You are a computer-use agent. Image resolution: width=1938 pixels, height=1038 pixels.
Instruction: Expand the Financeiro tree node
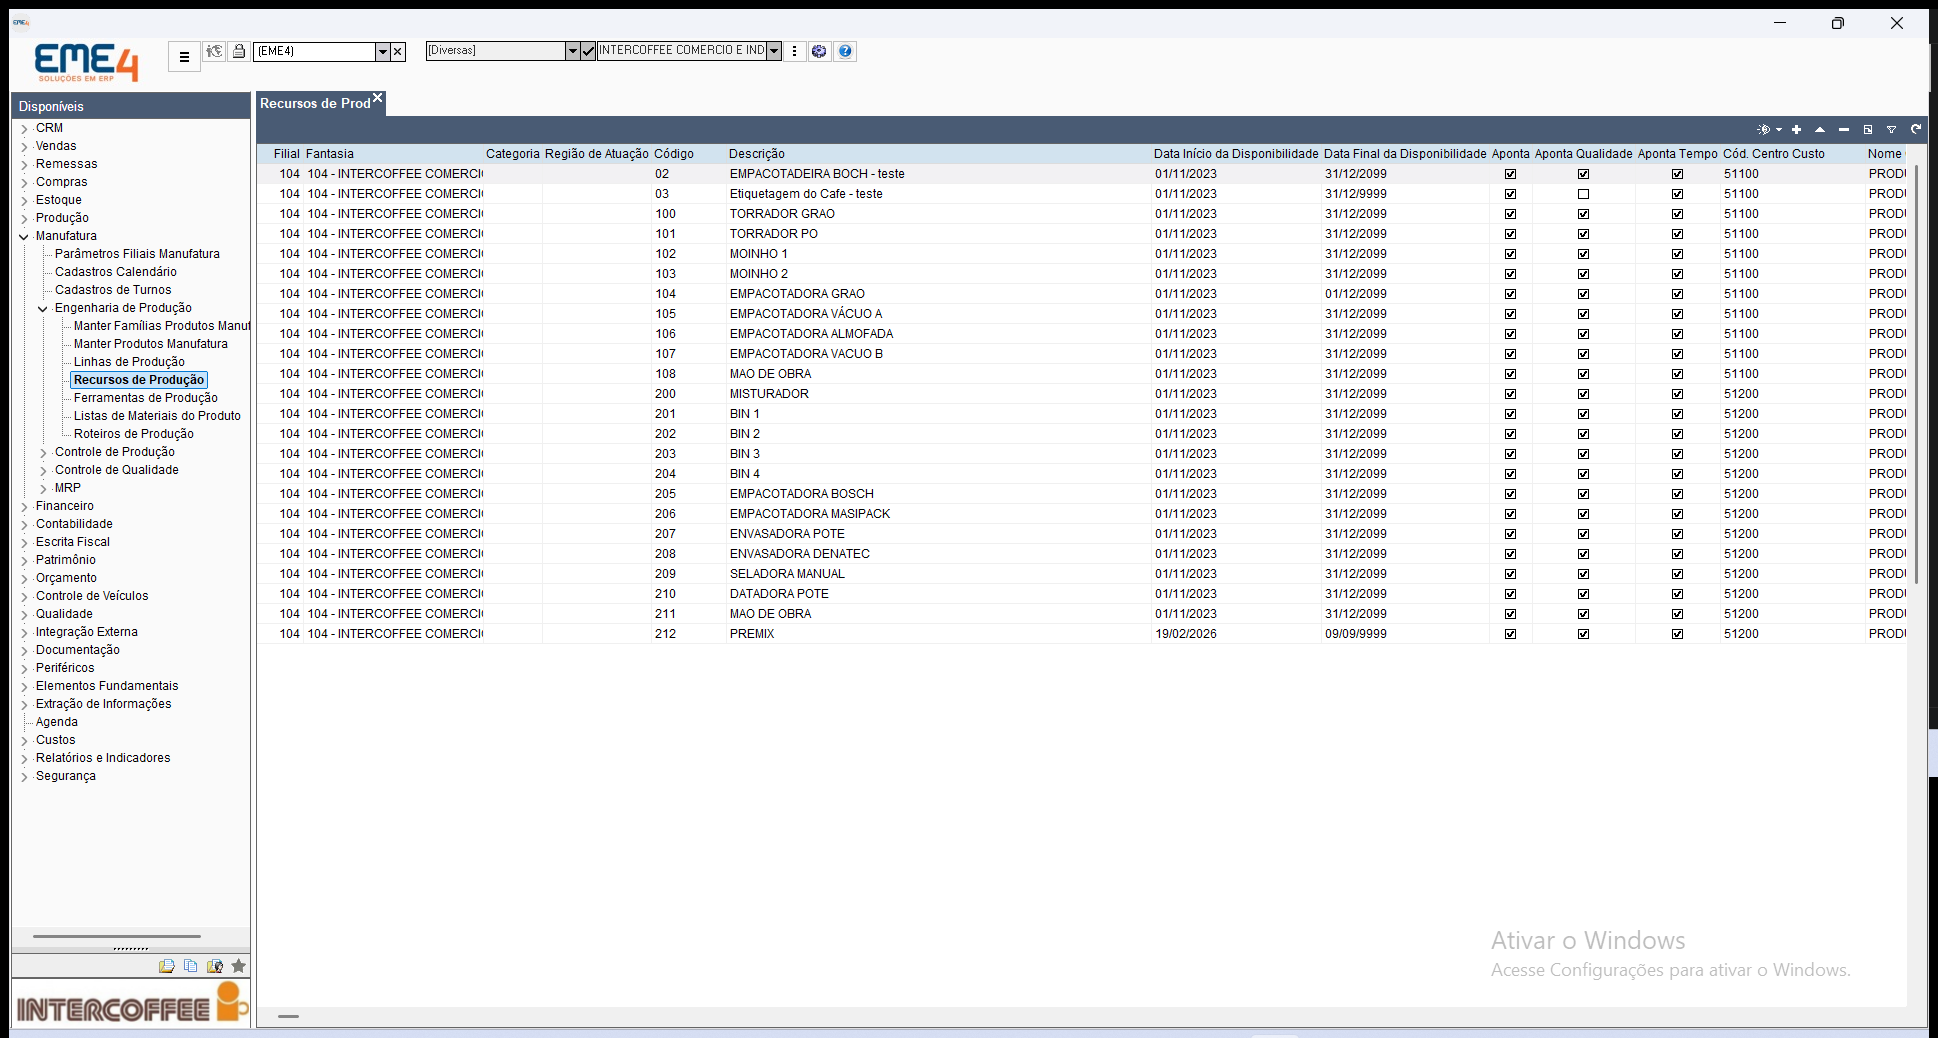point(24,507)
